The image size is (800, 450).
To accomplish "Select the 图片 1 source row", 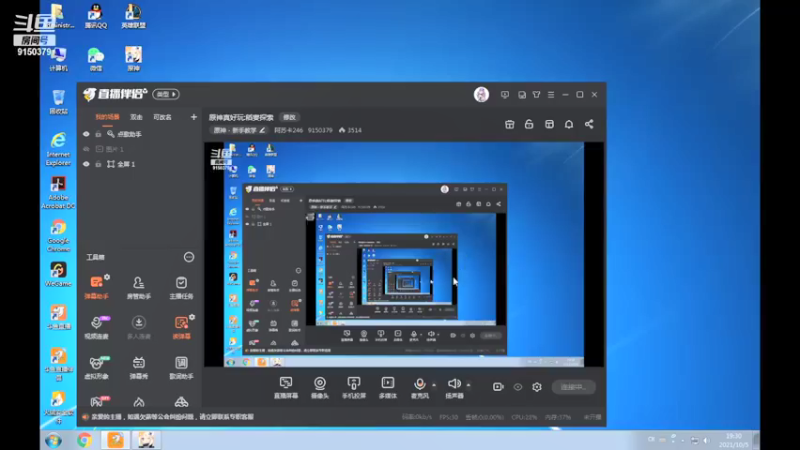I will (139, 149).
